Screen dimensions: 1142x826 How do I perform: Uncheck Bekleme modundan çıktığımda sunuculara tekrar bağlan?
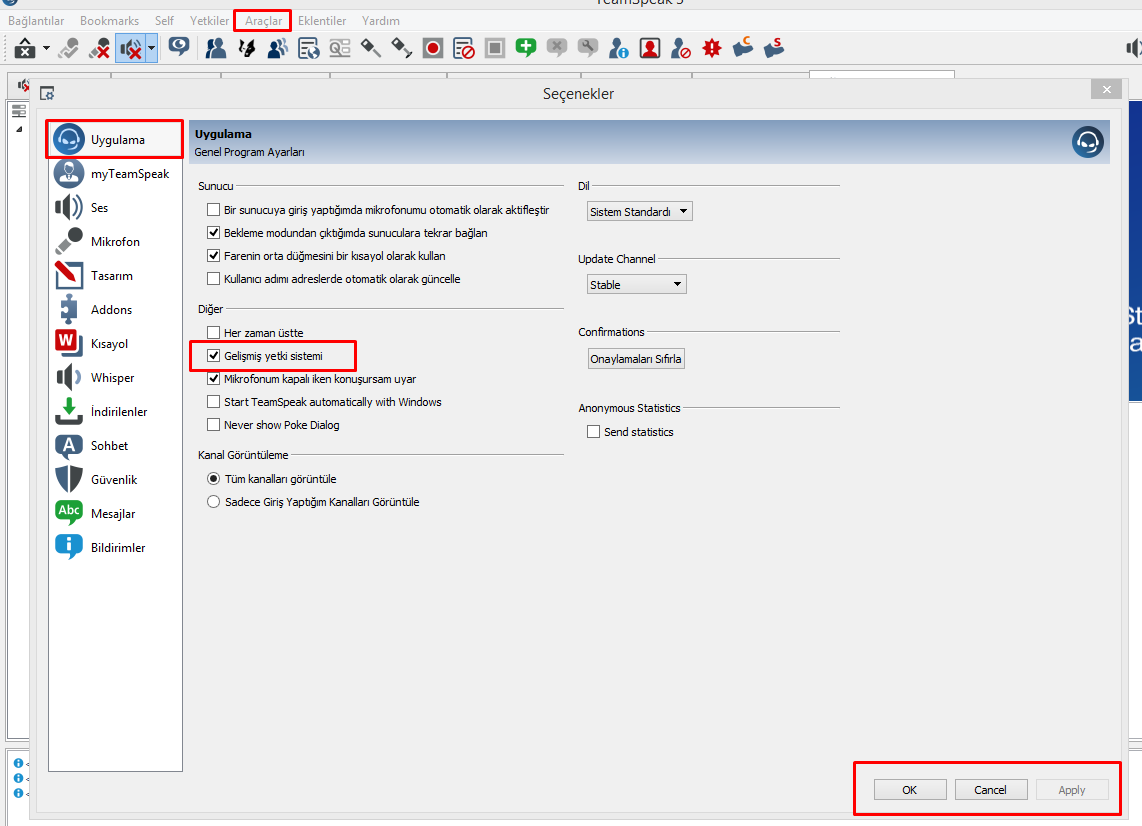213,233
